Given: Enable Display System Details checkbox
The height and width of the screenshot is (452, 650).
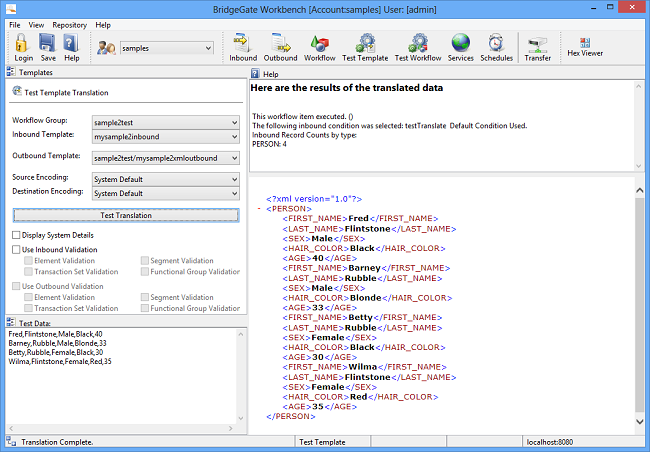Looking at the screenshot, I should [16, 235].
